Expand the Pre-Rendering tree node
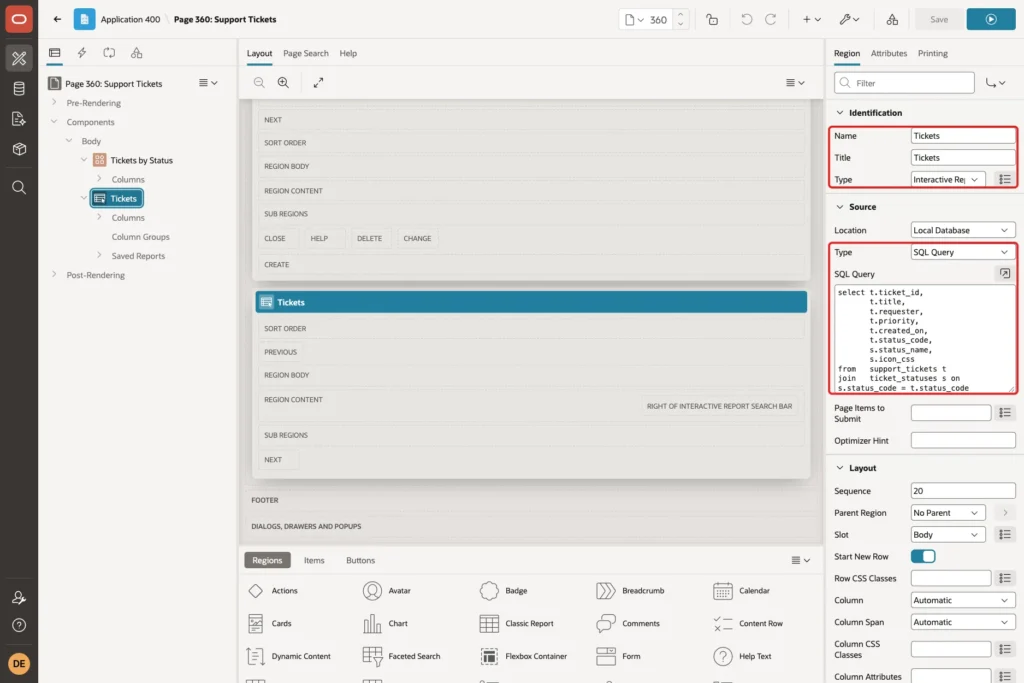This screenshot has width=1024, height=683. 54,103
